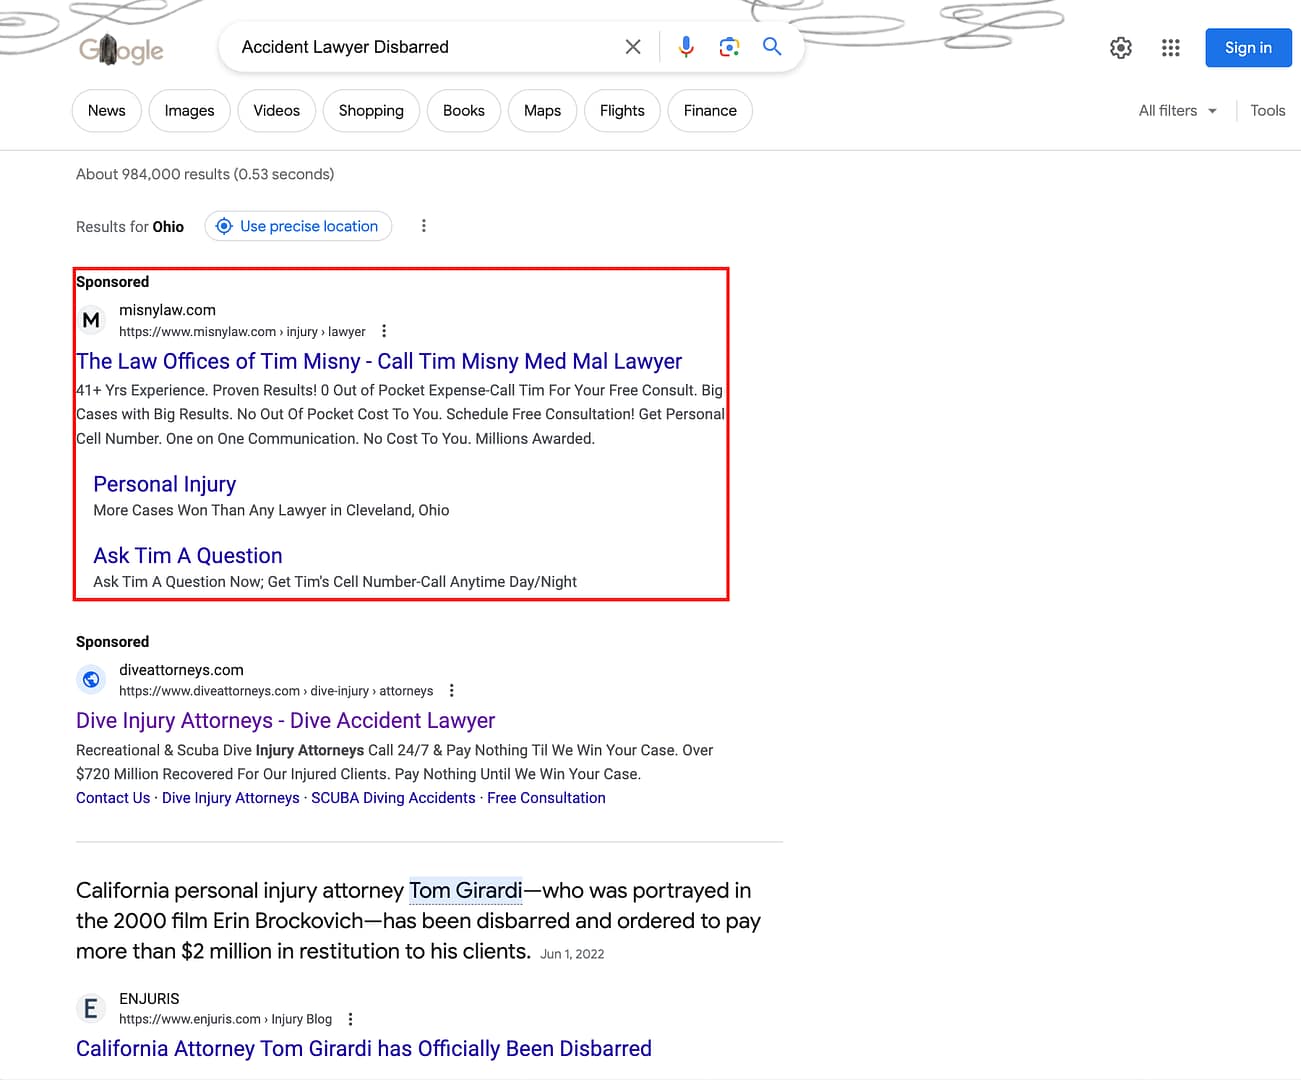Click the About 984,000 results text

[x=205, y=174]
